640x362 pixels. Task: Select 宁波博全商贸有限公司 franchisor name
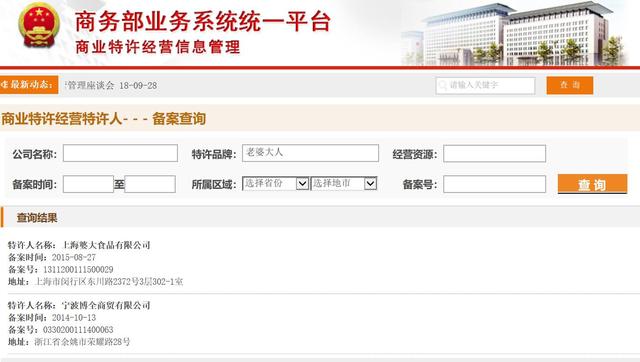click(106, 305)
